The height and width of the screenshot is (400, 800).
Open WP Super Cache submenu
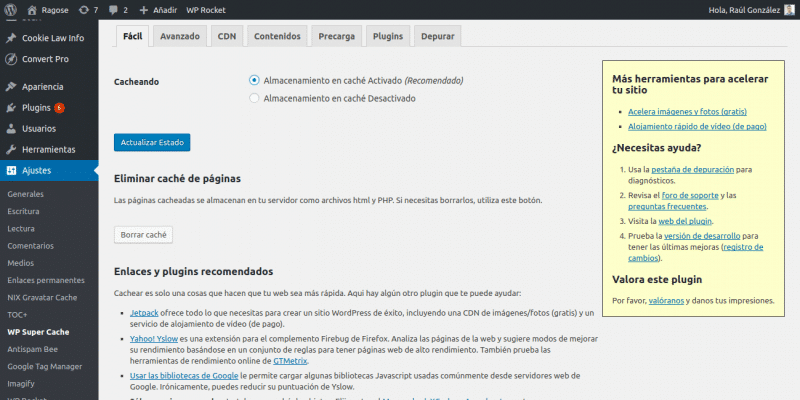coord(38,332)
